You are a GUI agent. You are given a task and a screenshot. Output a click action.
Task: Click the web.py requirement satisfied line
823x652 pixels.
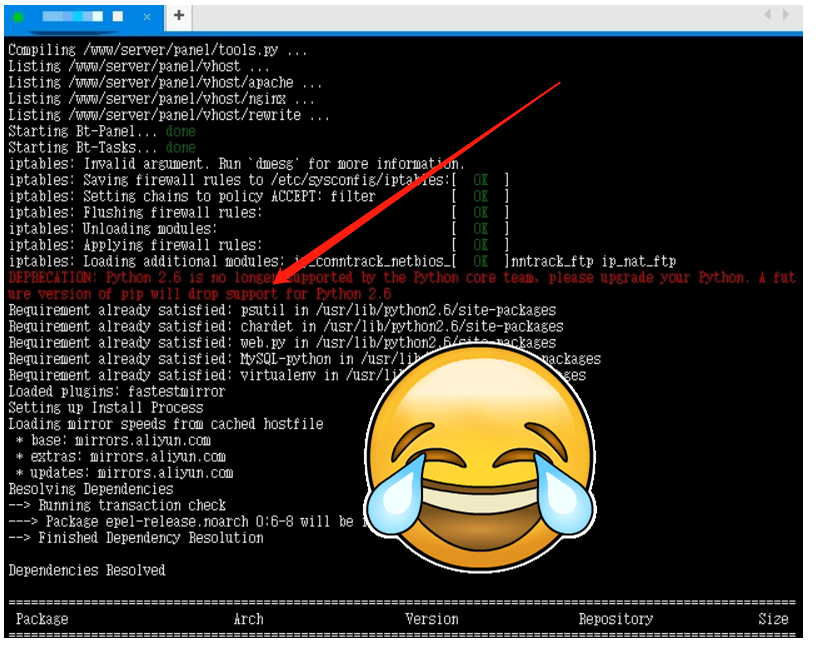282,343
